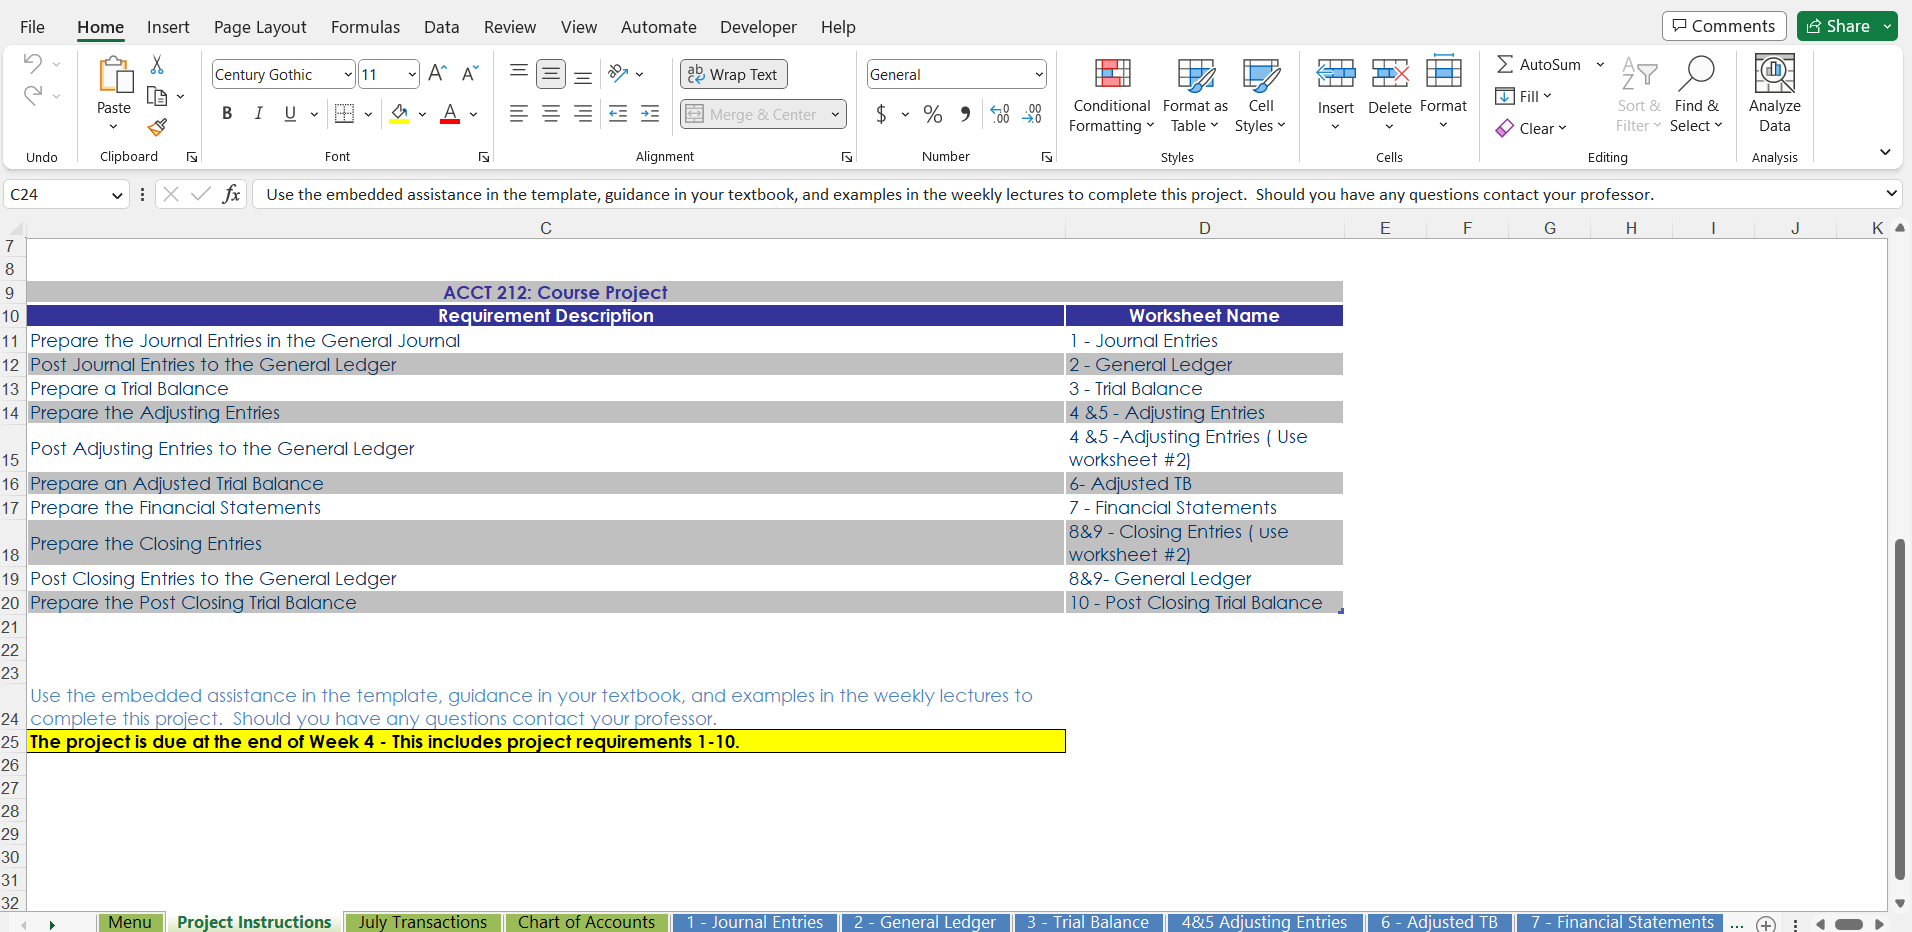1912x932 pixels.
Task: Toggle Underline formatting
Action: pos(290,114)
